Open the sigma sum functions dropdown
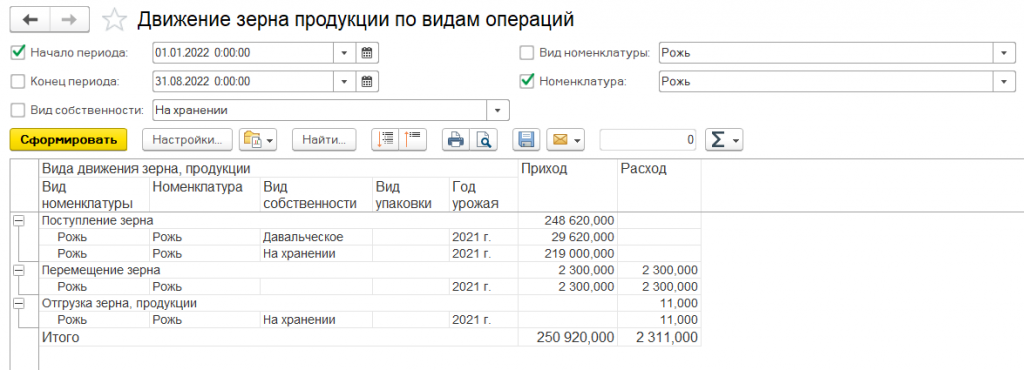Image resolution: width=1024 pixels, height=370 pixels. 724,140
